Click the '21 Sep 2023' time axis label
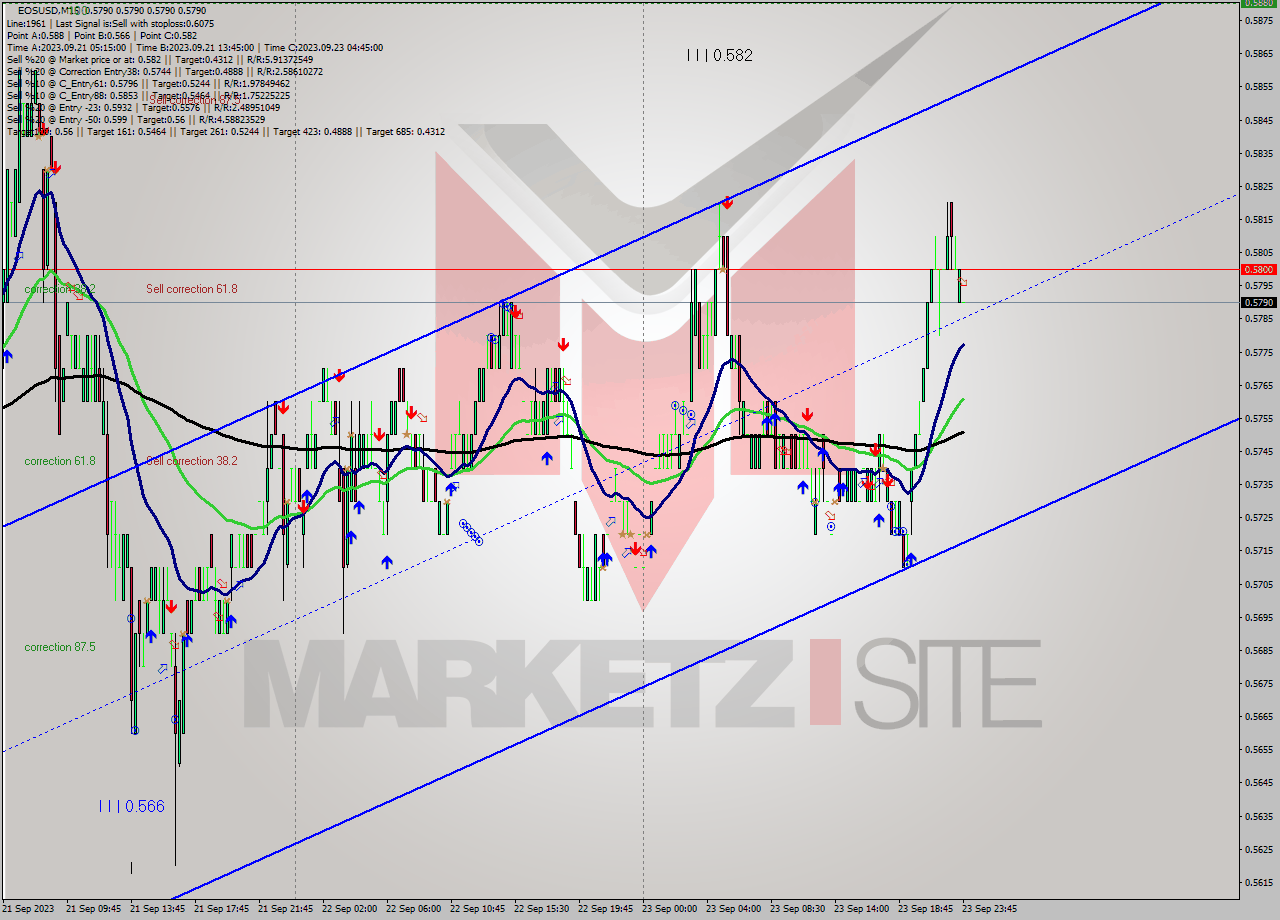 point(30,909)
